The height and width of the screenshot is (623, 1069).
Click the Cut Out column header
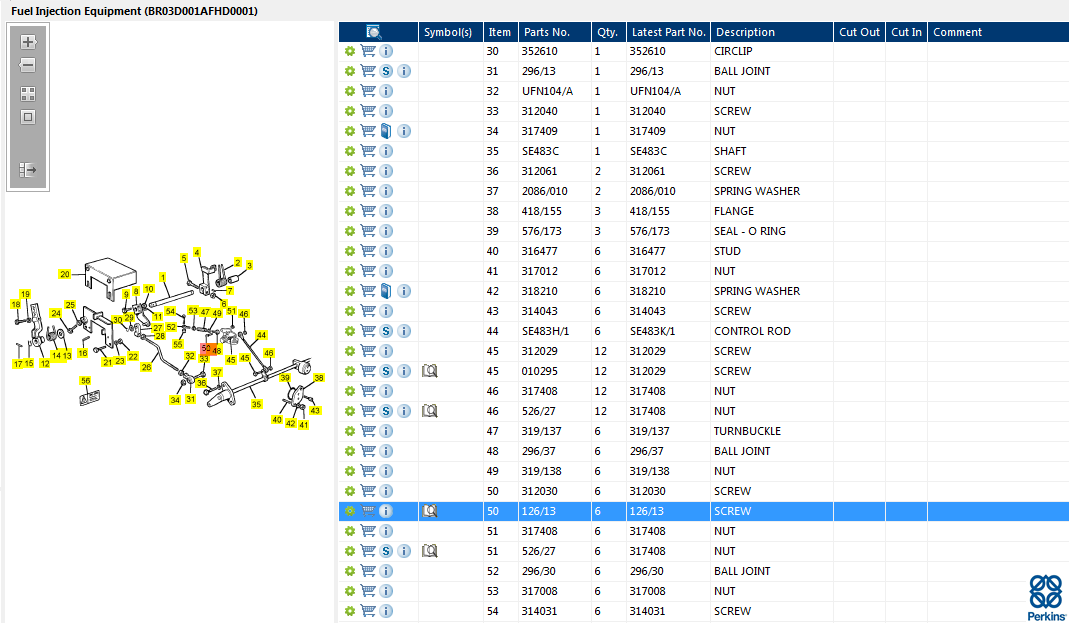(x=859, y=32)
